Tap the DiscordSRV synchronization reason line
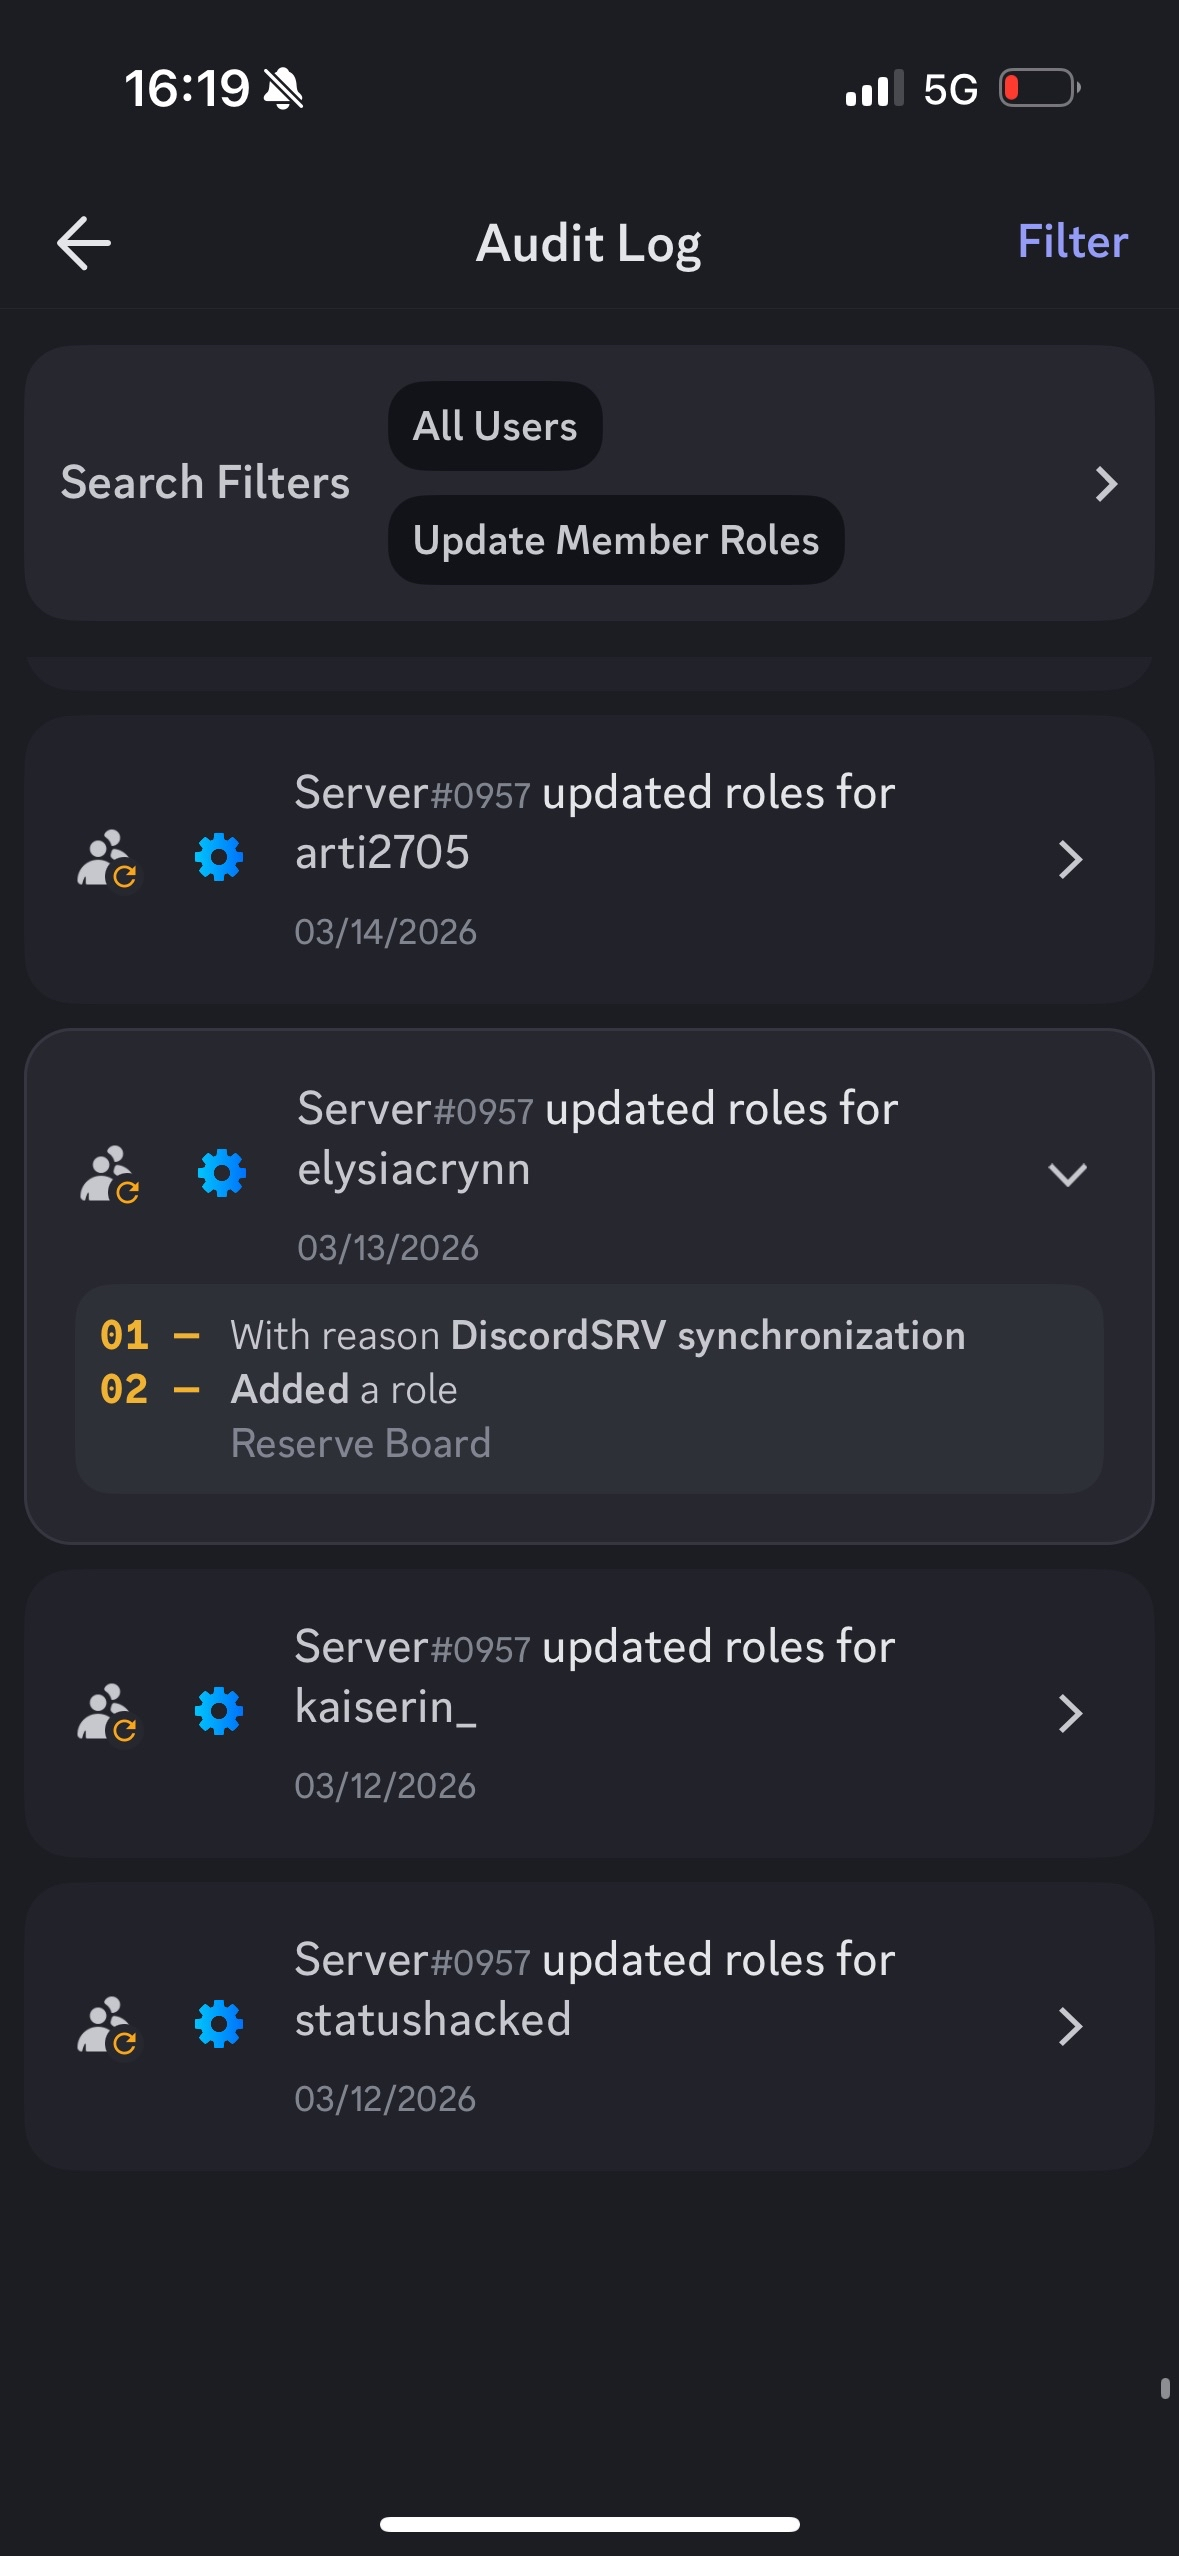This screenshot has width=1179, height=2556. [x=598, y=1336]
